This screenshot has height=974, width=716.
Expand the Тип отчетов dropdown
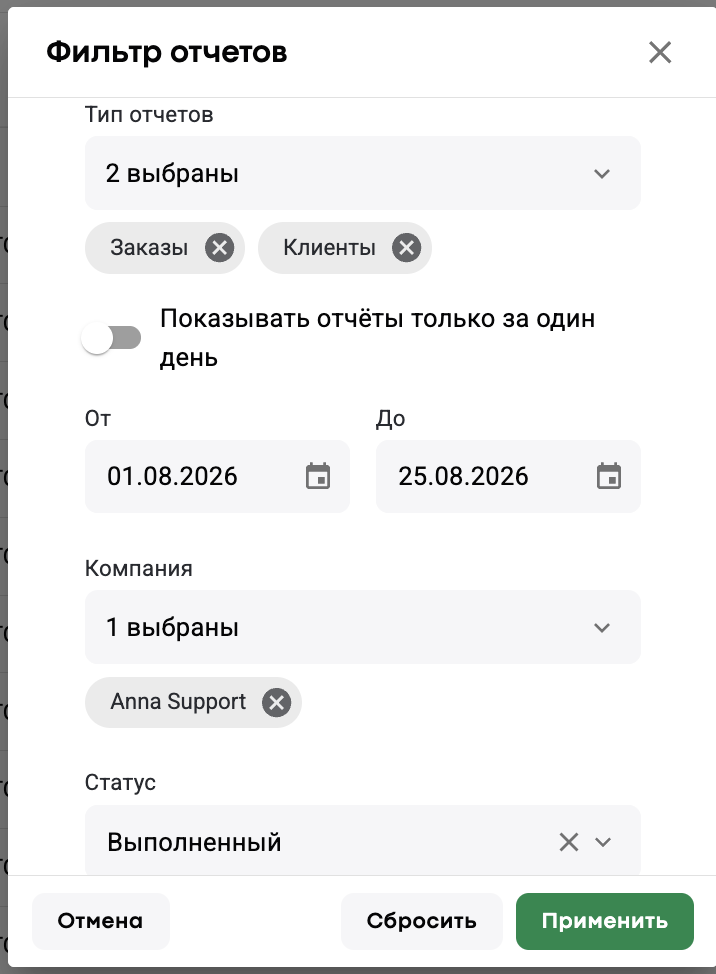point(363,173)
